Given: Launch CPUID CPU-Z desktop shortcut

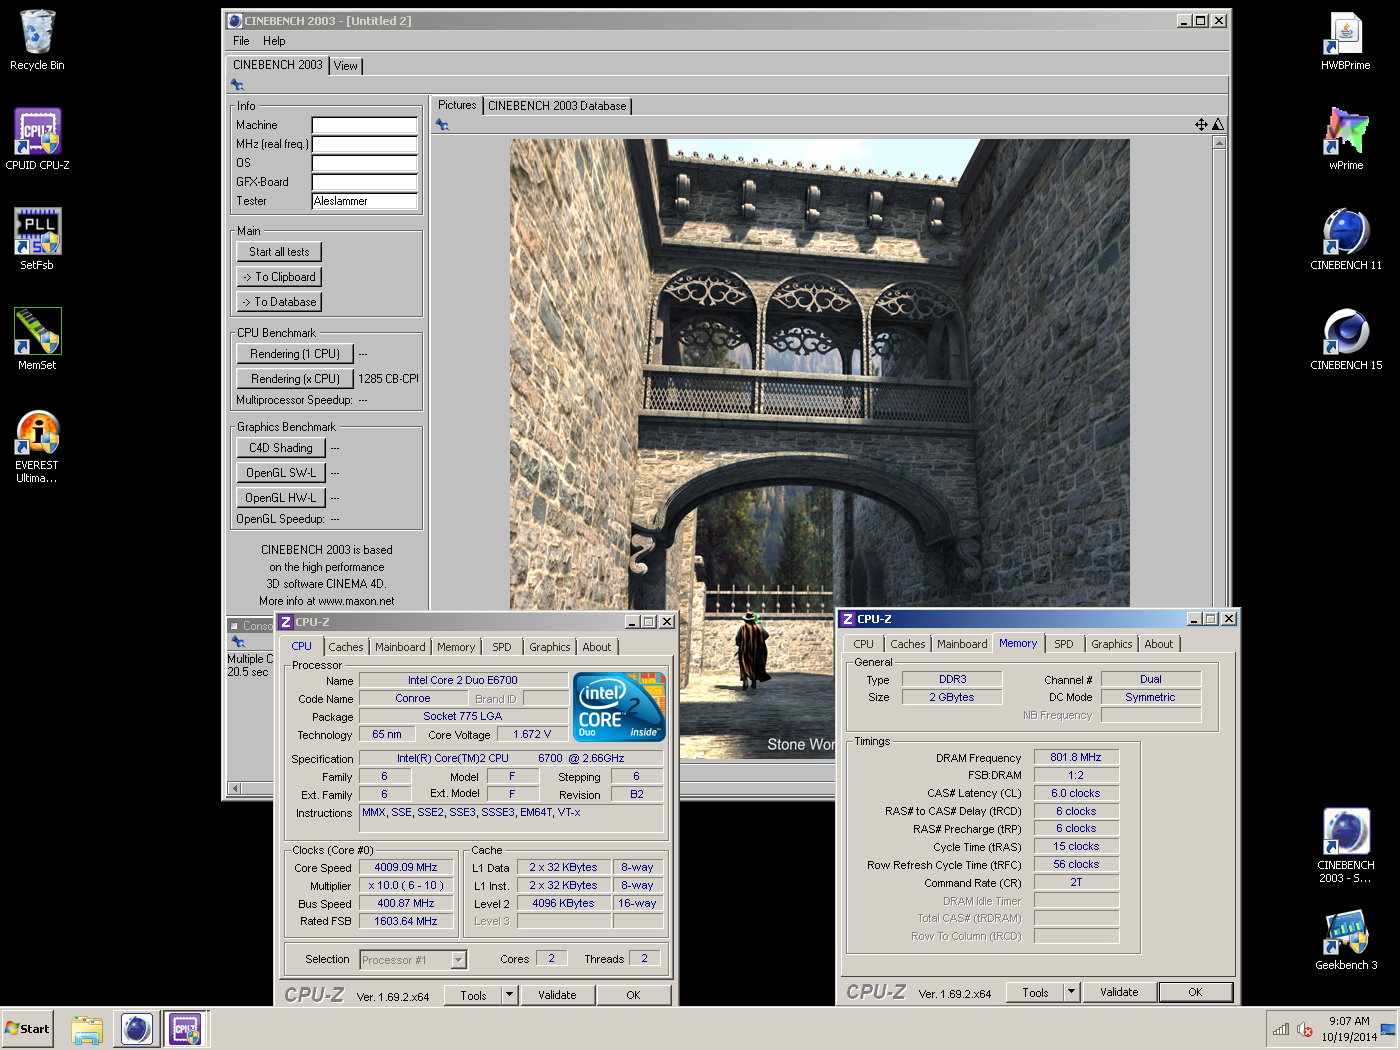Looking at the screenshot, I should [x=37, y=140].
